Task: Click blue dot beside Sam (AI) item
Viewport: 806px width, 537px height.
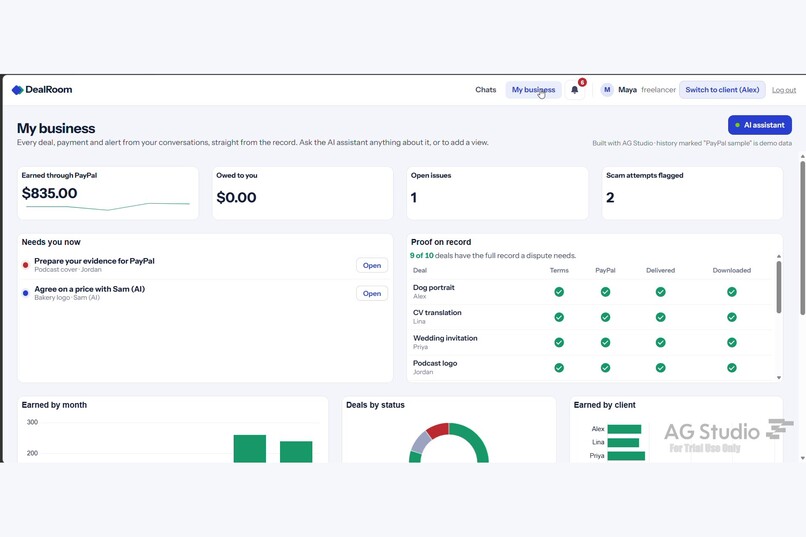Action: coord(25,293)
